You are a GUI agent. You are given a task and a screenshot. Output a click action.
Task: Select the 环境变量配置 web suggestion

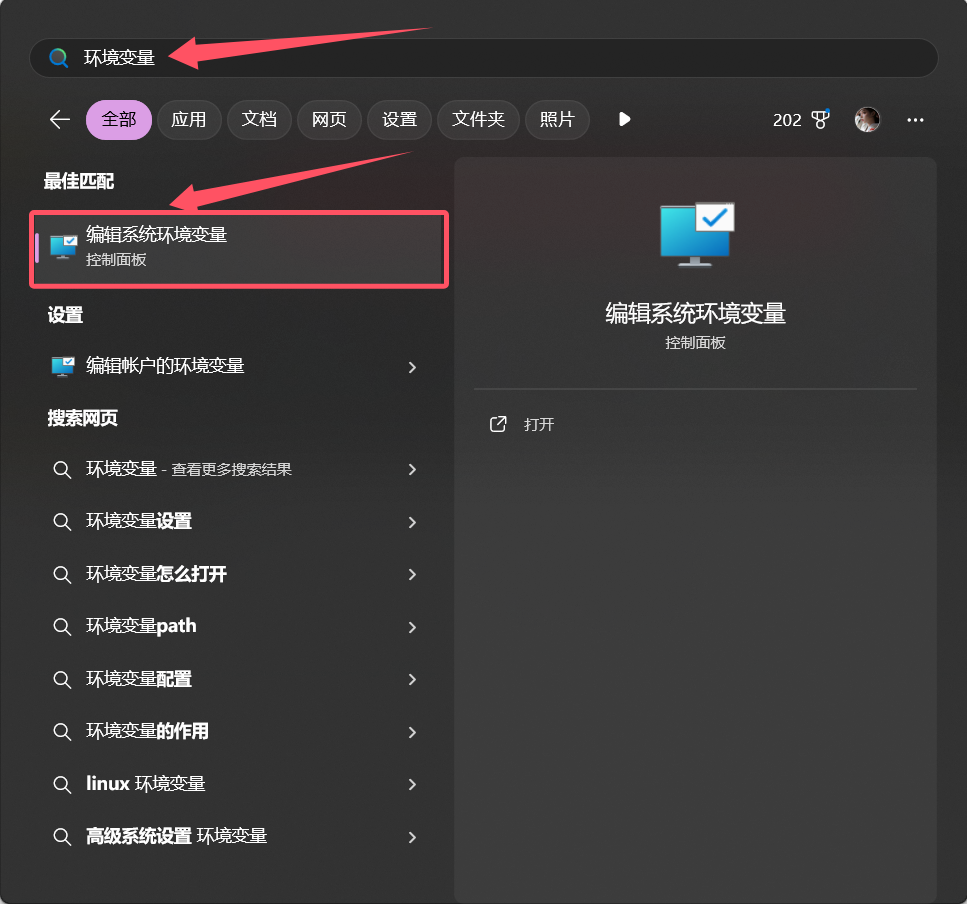[235, 680]
